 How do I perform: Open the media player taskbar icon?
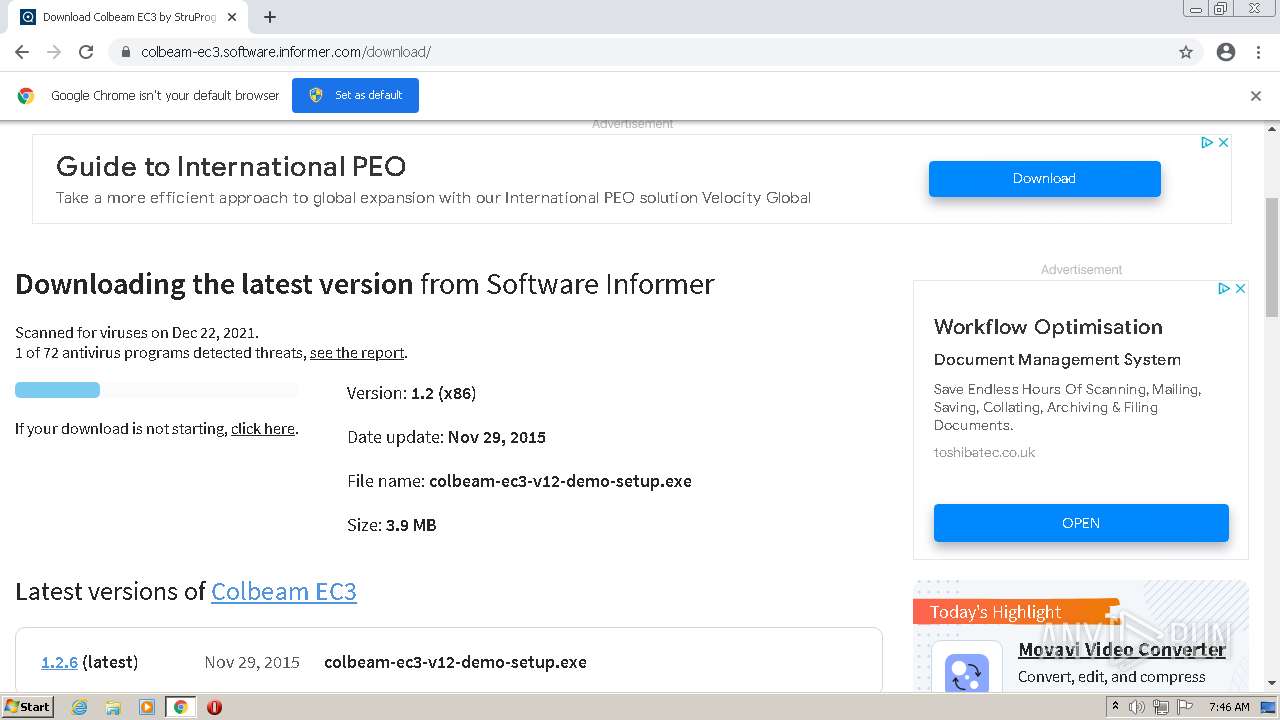tap(147, 707)
